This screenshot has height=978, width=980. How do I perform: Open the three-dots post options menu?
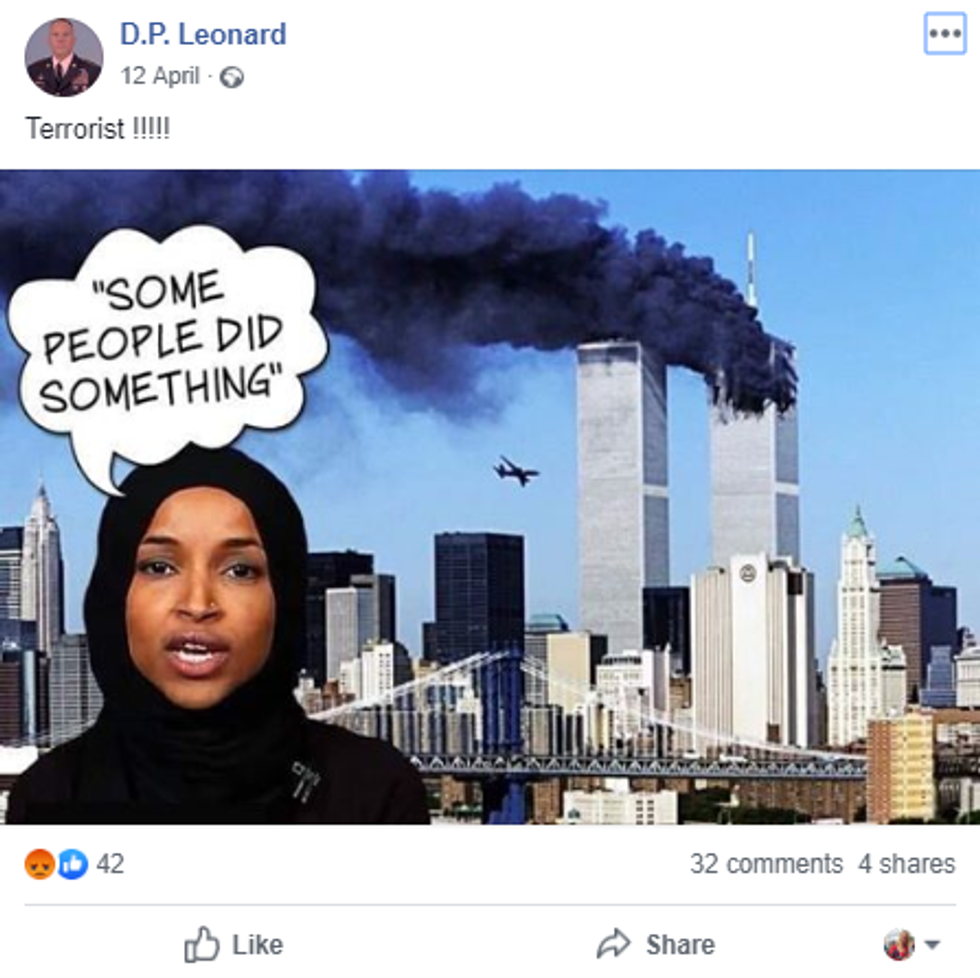944,34
